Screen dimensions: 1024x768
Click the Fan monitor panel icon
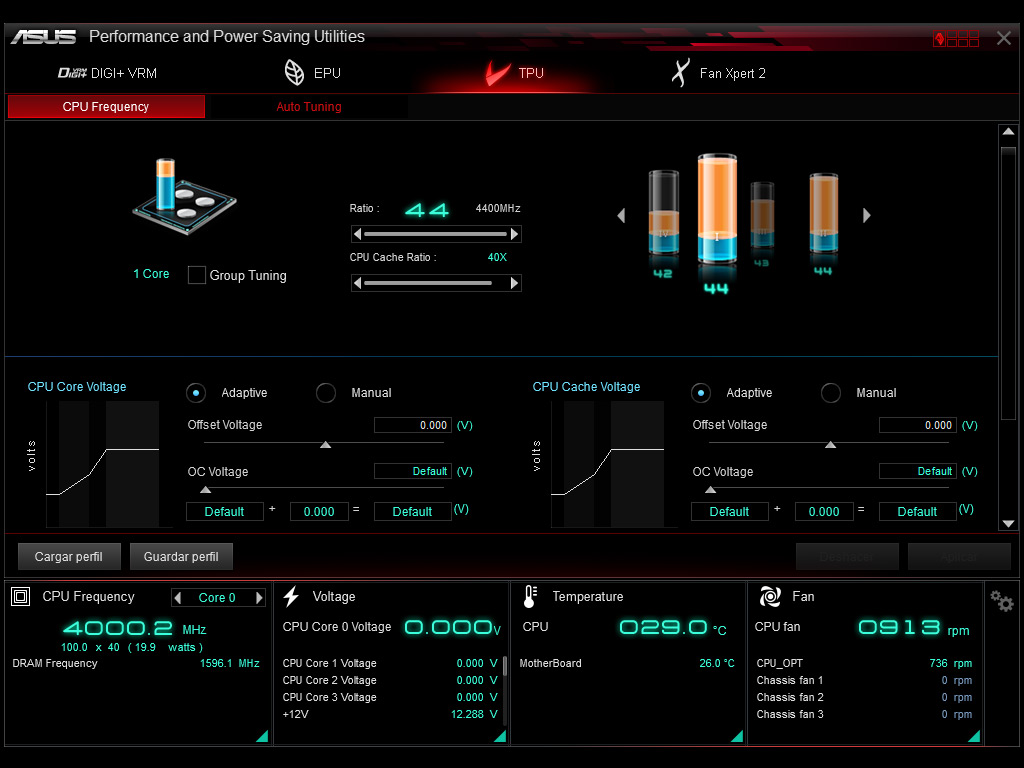coord(770,597)
